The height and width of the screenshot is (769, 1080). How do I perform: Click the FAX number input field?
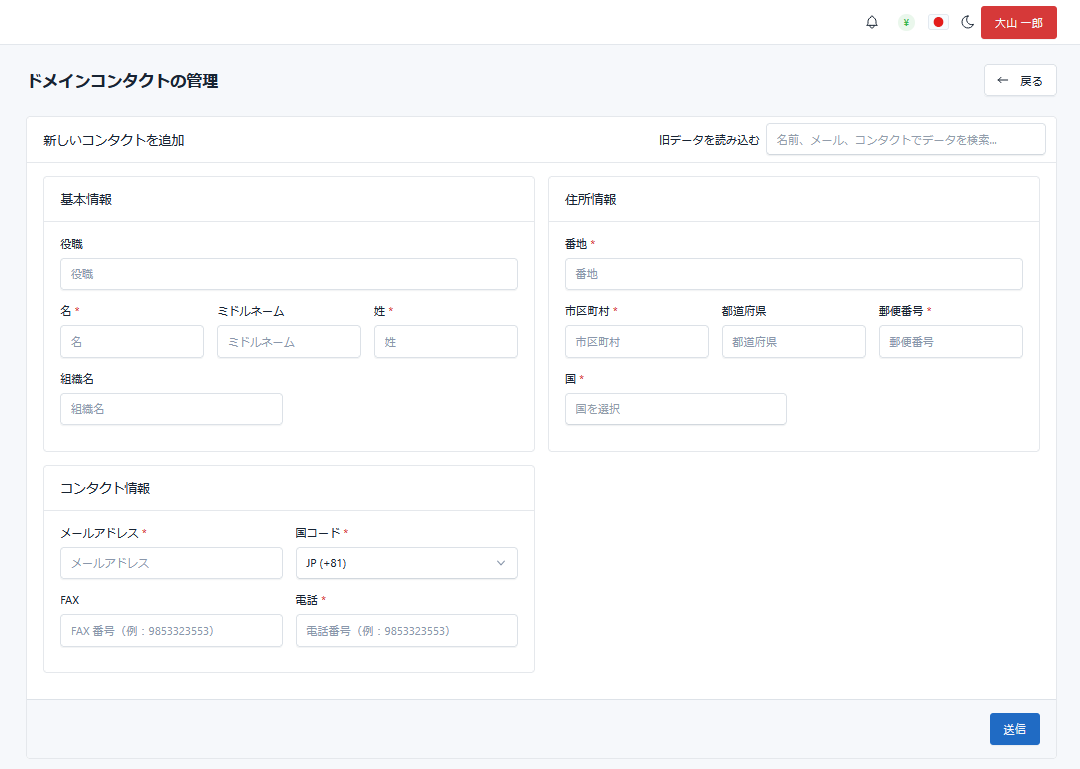tap(171, 631)
